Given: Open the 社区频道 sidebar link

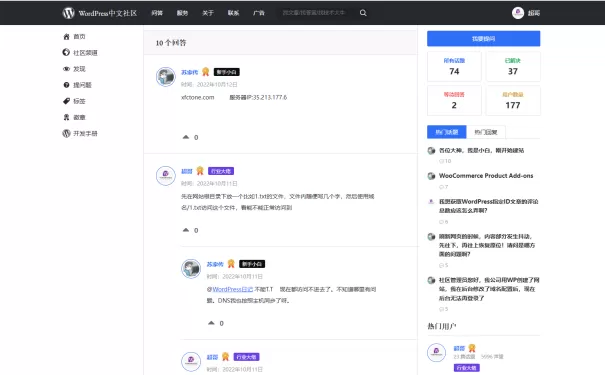Looking at the screenshot, I should (x=85, y=52).
